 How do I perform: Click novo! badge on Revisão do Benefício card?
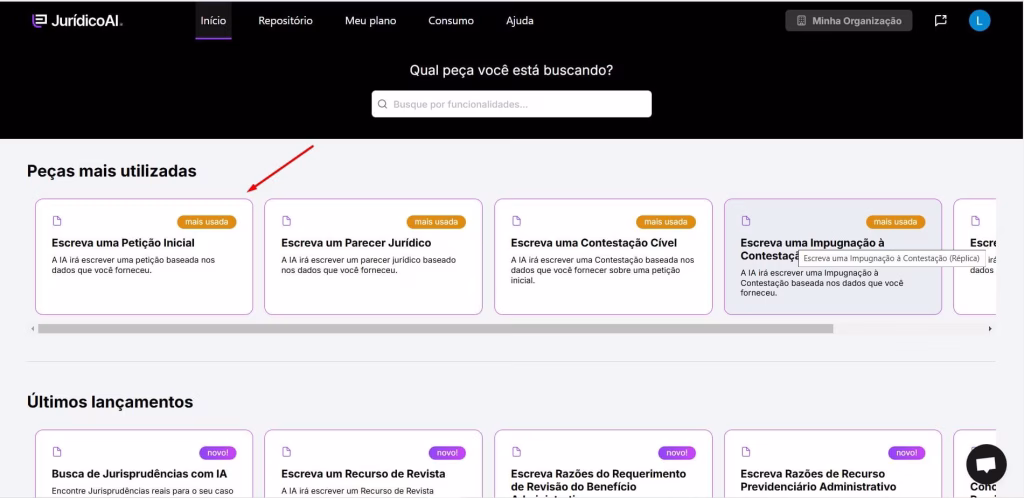[677, 452]
